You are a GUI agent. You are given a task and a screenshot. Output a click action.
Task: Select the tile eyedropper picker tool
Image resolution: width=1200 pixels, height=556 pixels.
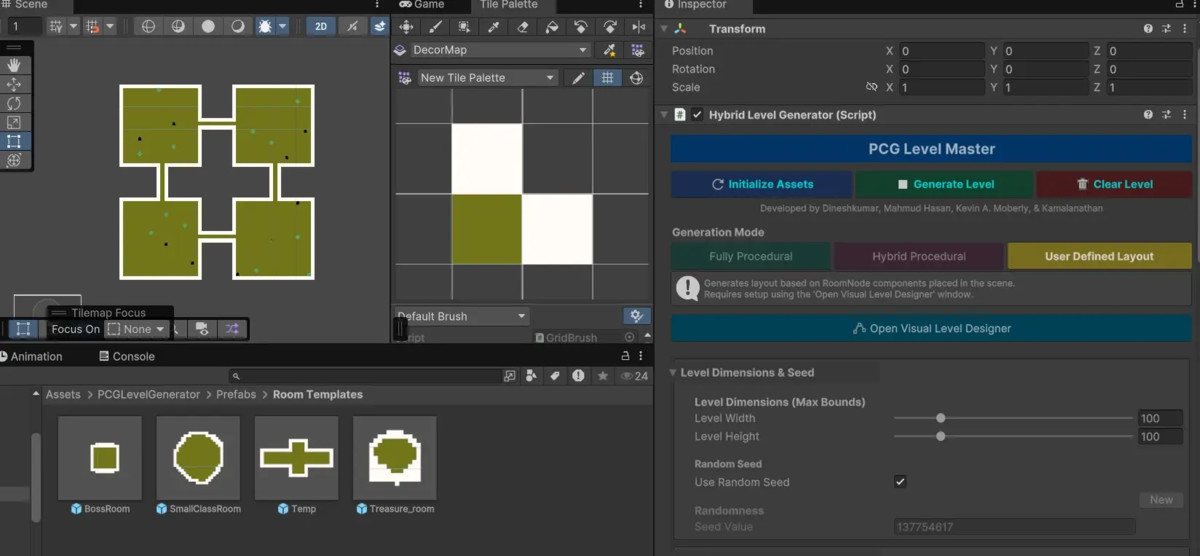click(x=492, y=27)
